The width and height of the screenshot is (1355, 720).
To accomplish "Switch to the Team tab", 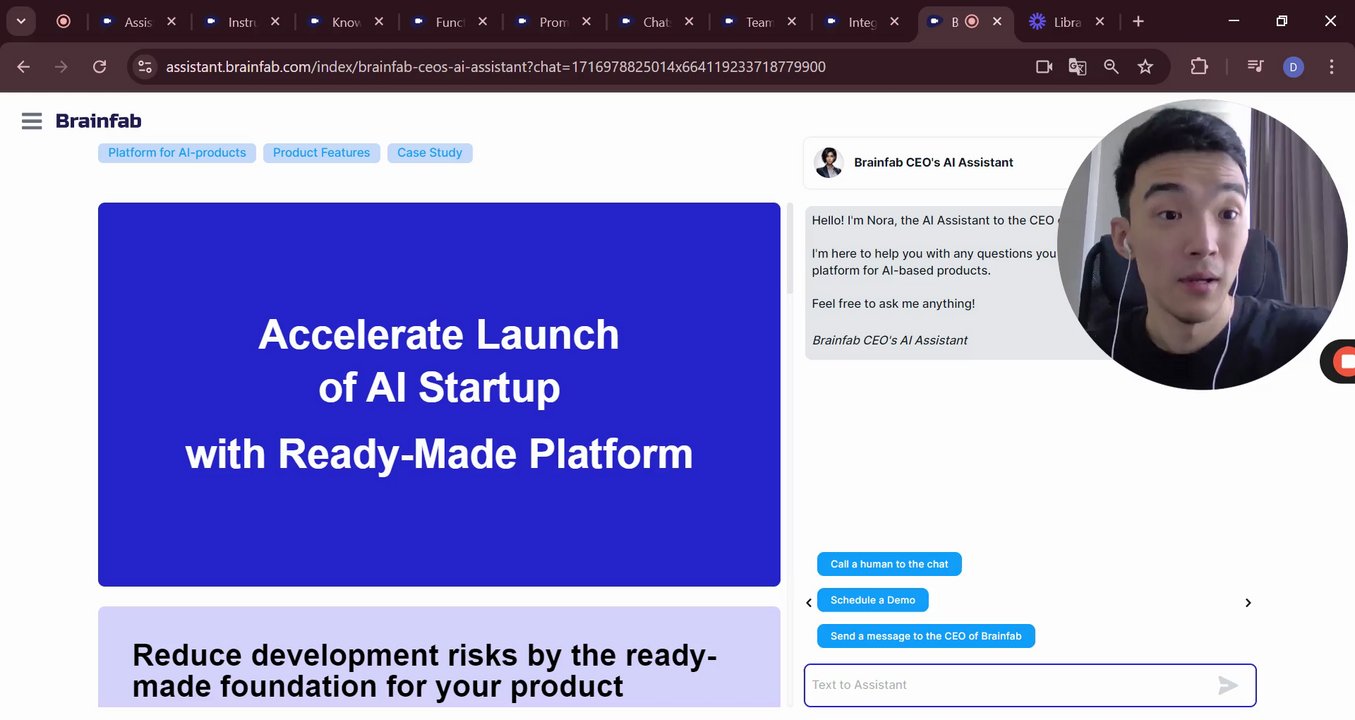I will pos(760,22).
